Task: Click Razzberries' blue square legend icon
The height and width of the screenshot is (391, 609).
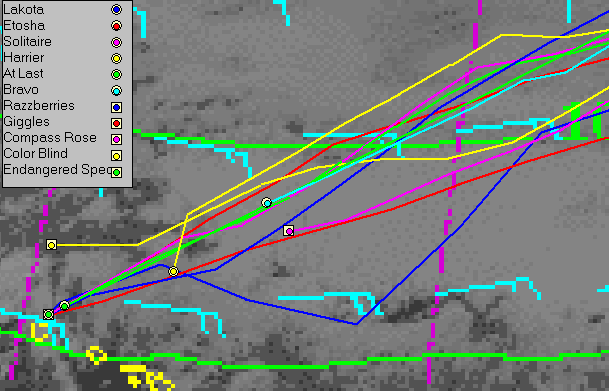Action: tap(116, 107)
